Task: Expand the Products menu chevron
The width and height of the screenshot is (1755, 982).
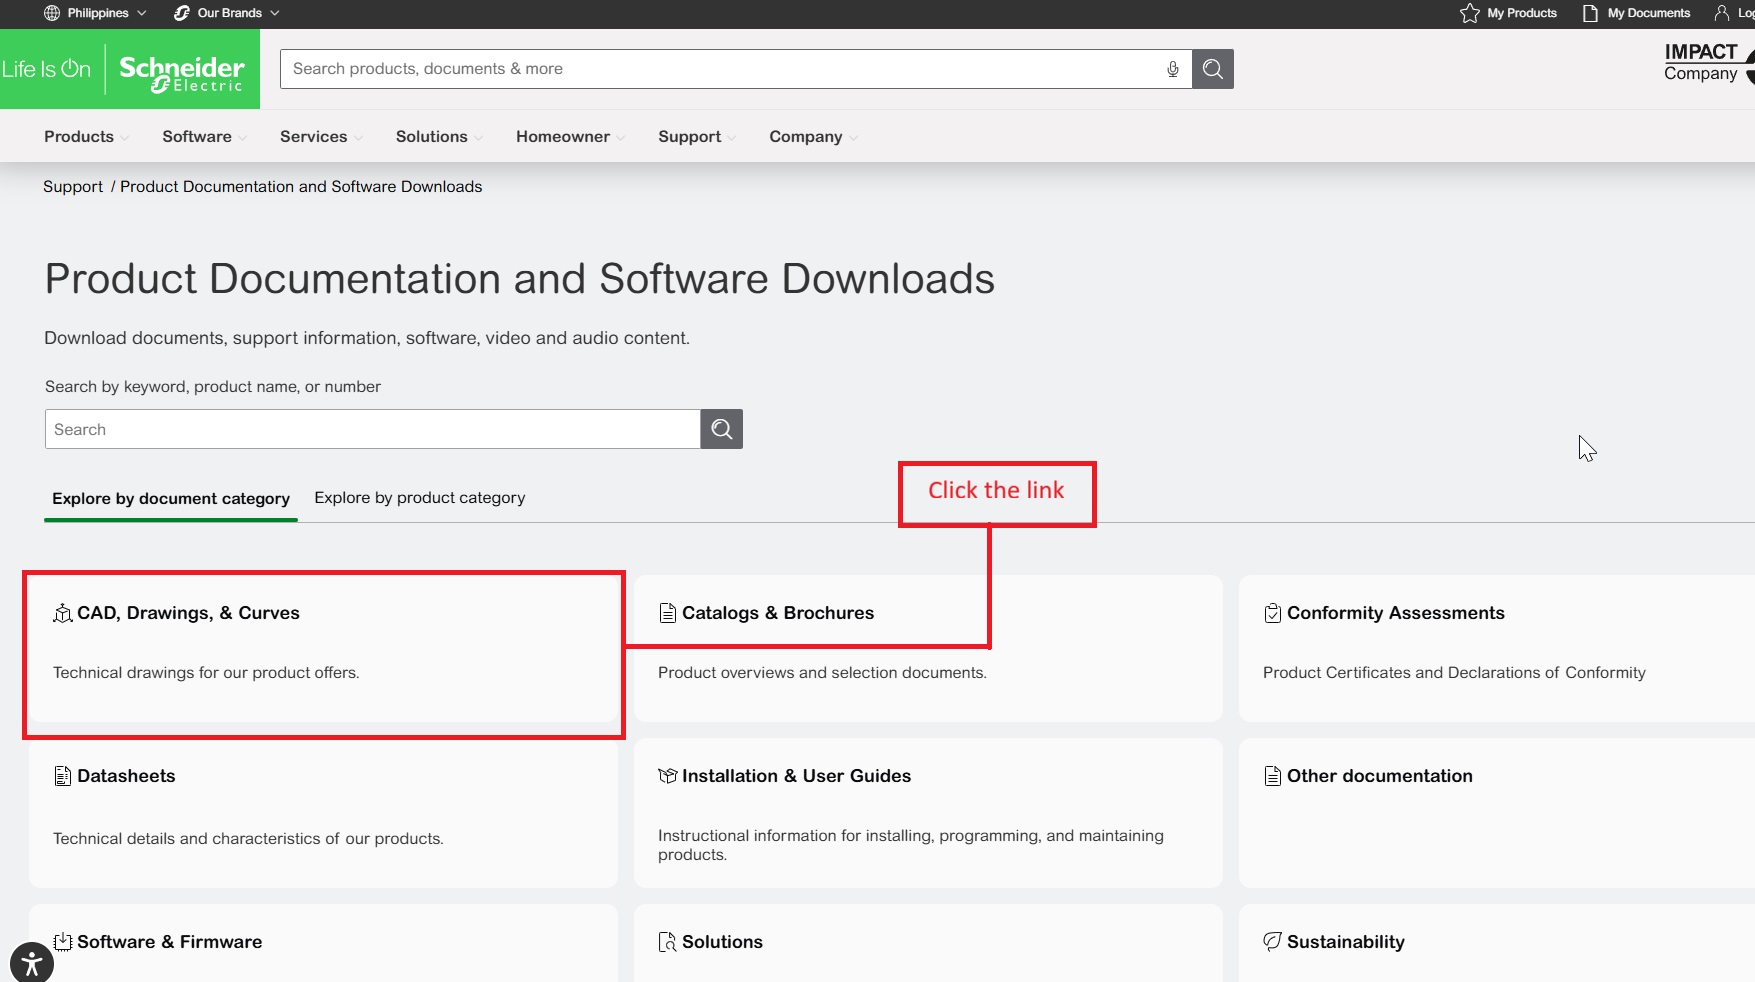Action: point(124,138)
